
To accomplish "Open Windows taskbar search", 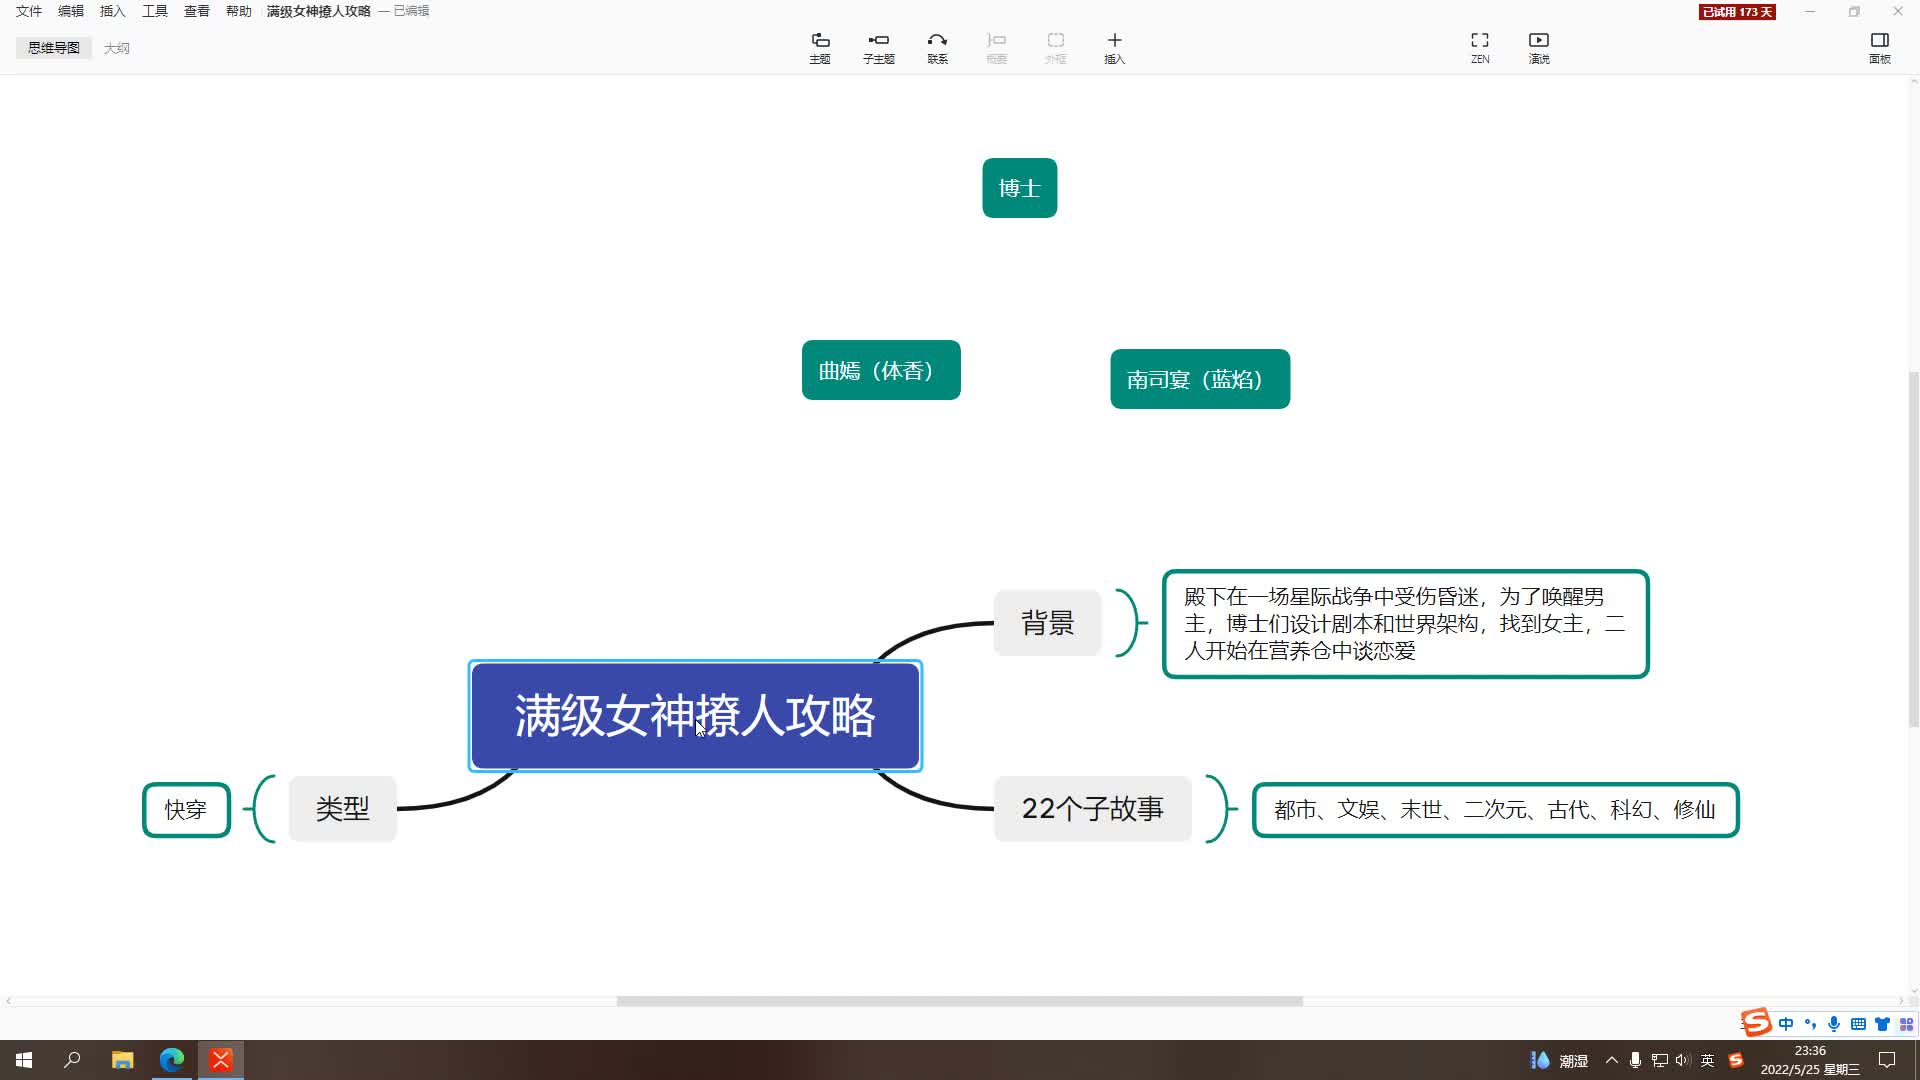I will pyautogui.click(x=72, y=1060).
